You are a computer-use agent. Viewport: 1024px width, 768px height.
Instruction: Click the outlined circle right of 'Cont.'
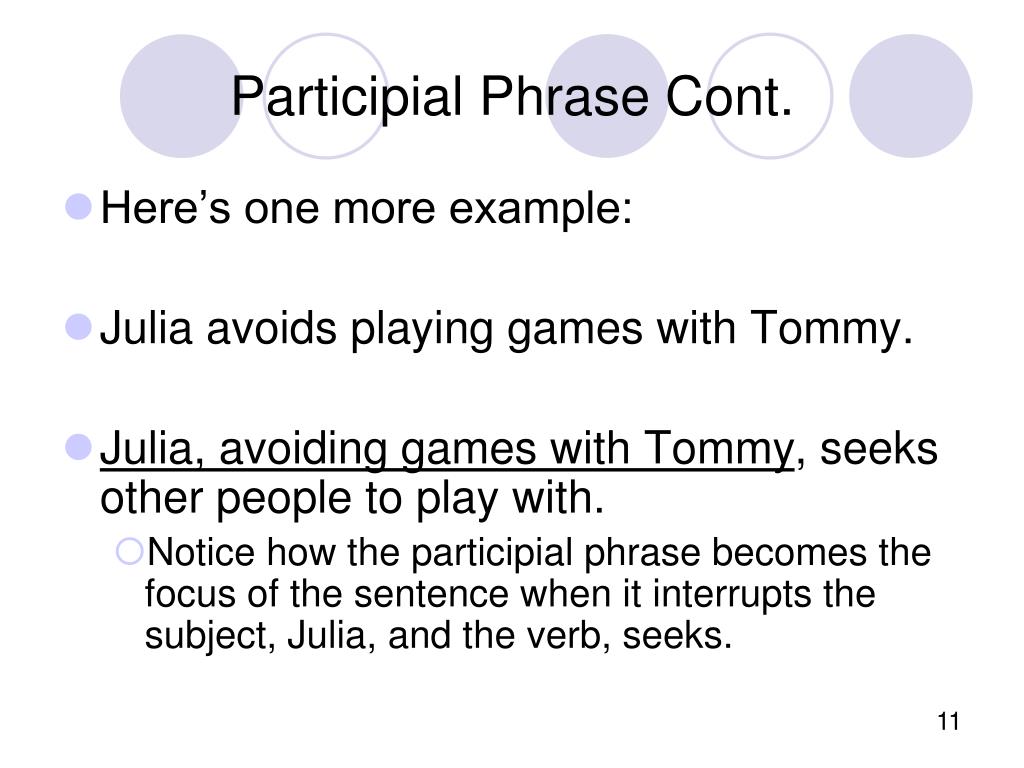[771, 96]
